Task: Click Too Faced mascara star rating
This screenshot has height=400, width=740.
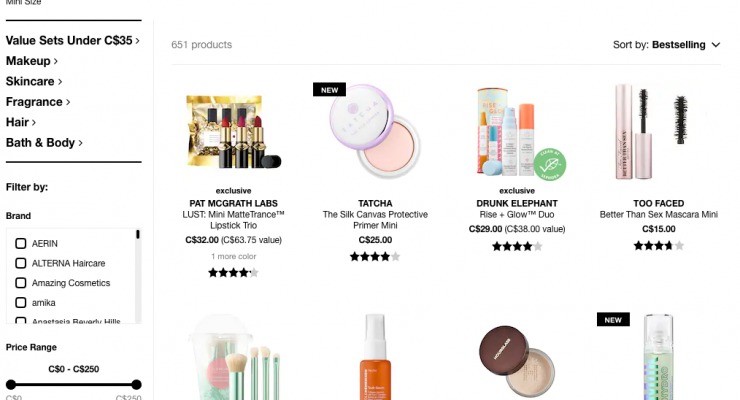Action: (658, 245)
